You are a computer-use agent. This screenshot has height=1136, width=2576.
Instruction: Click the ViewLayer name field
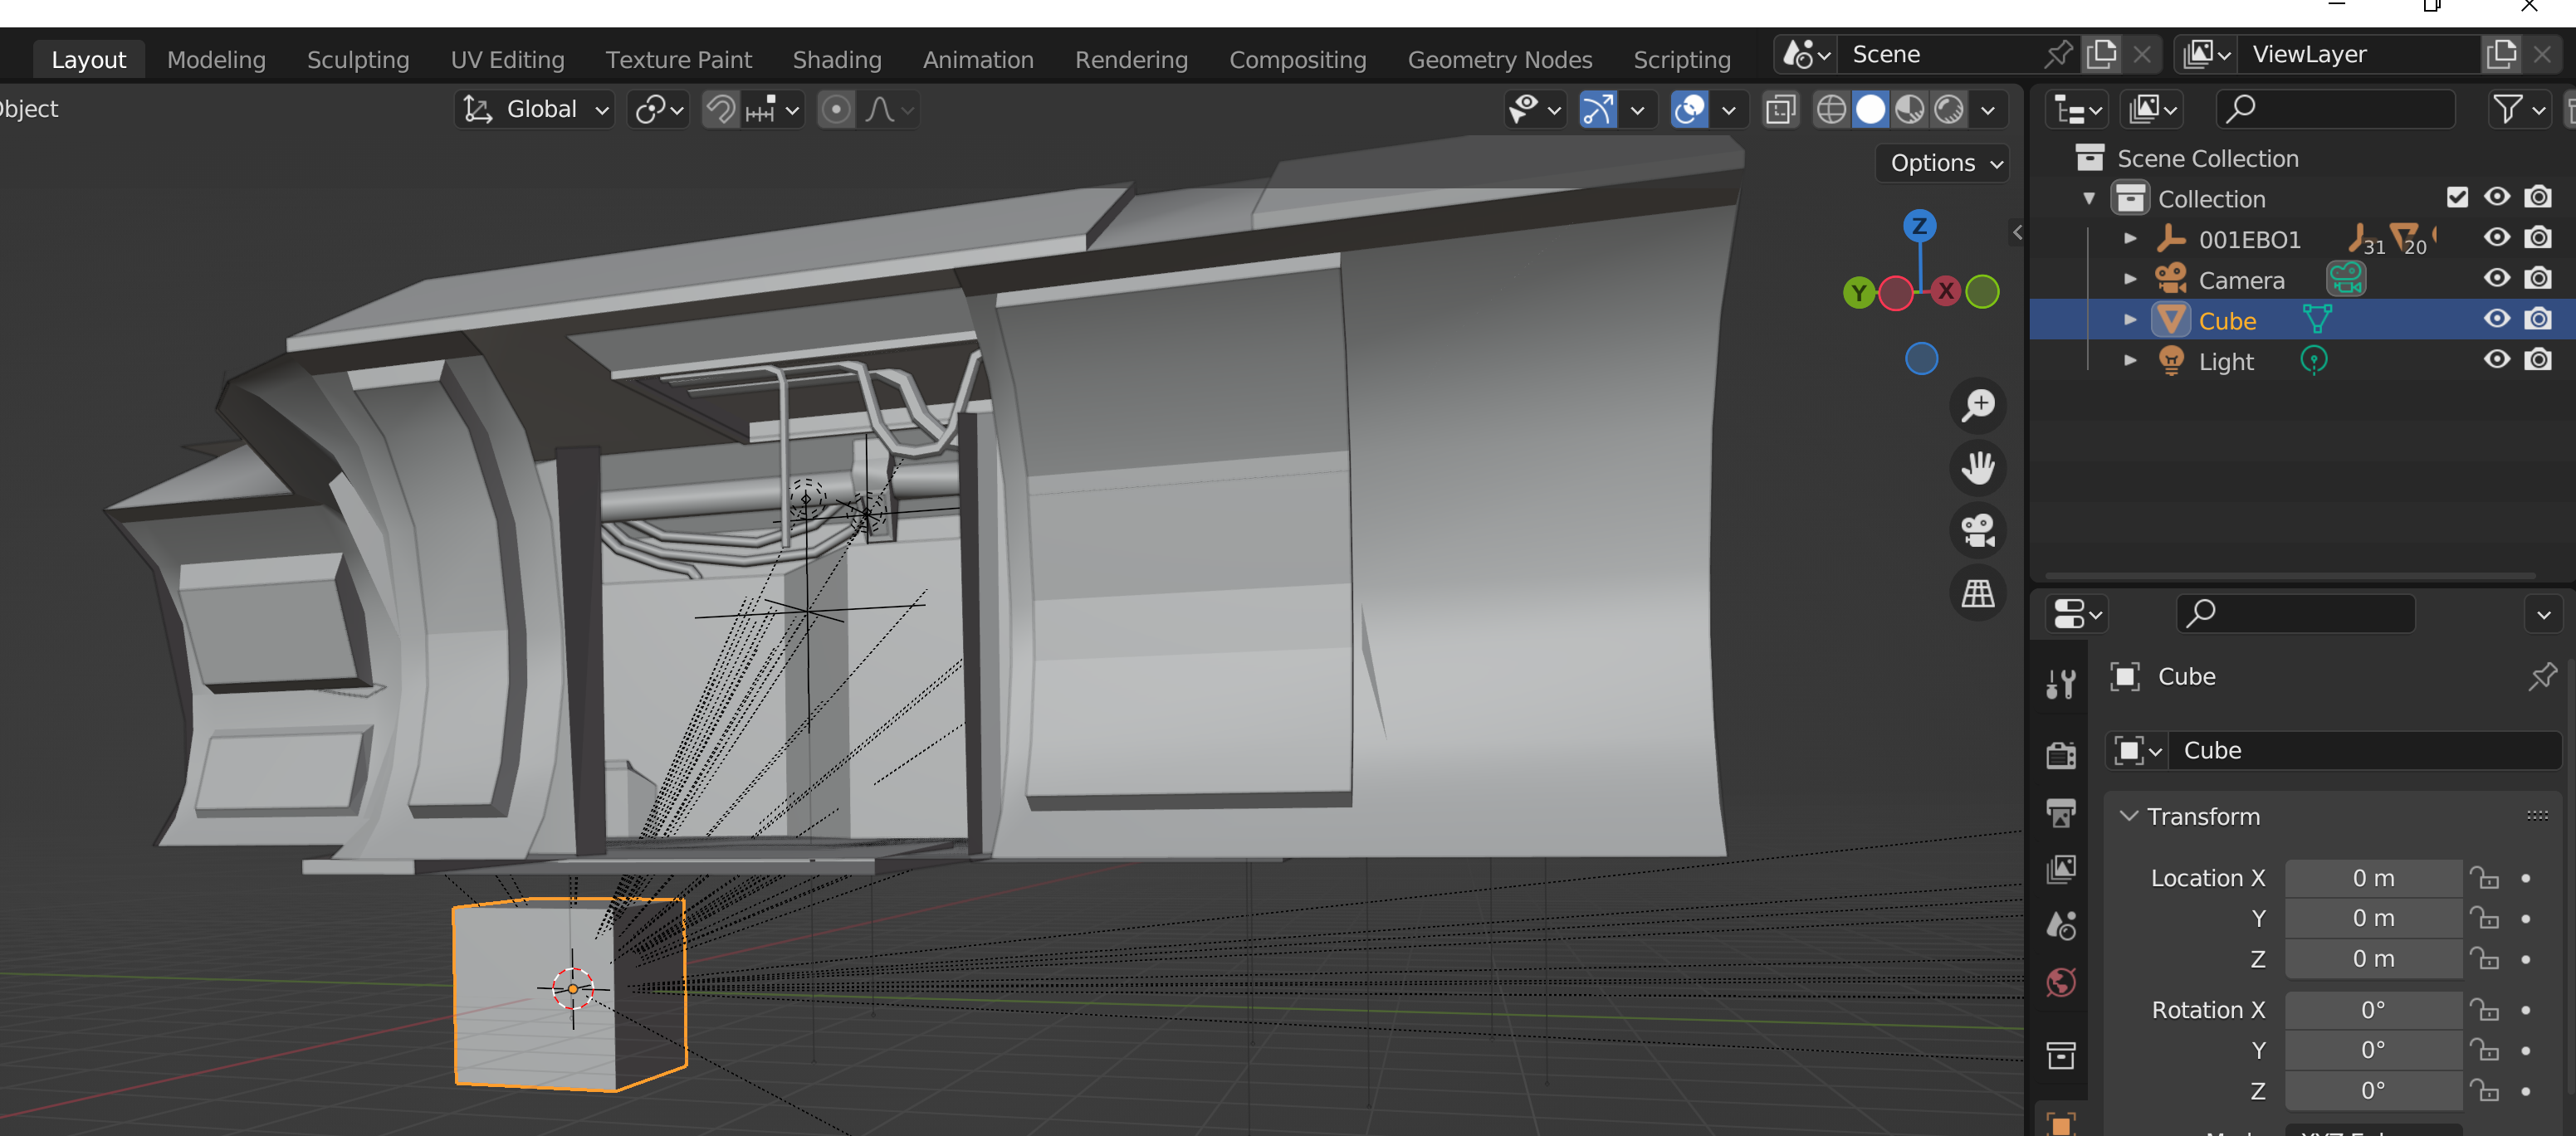point(2358,54)
